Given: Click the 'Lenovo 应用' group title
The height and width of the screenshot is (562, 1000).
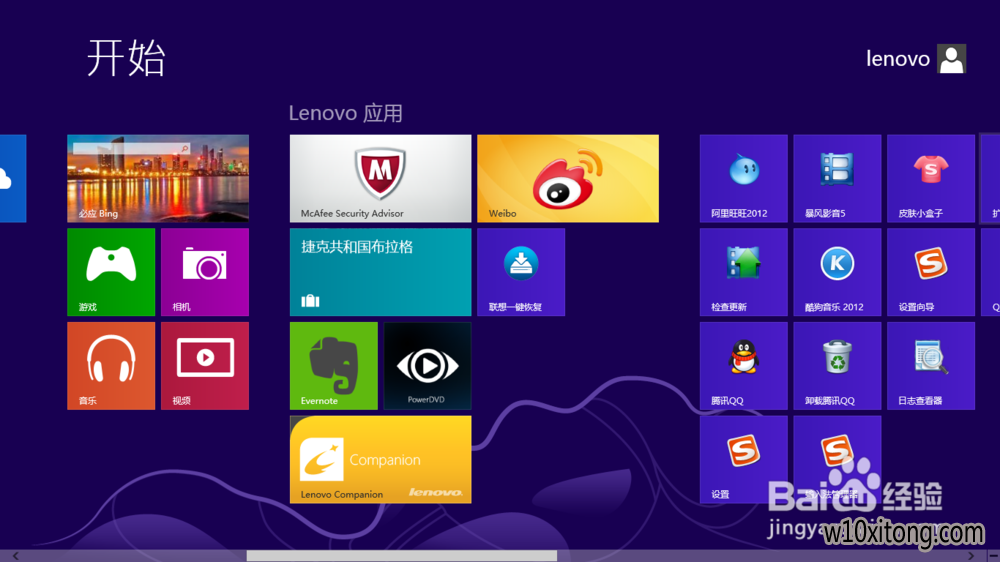Looking at the screenshot, I should 346,114.
